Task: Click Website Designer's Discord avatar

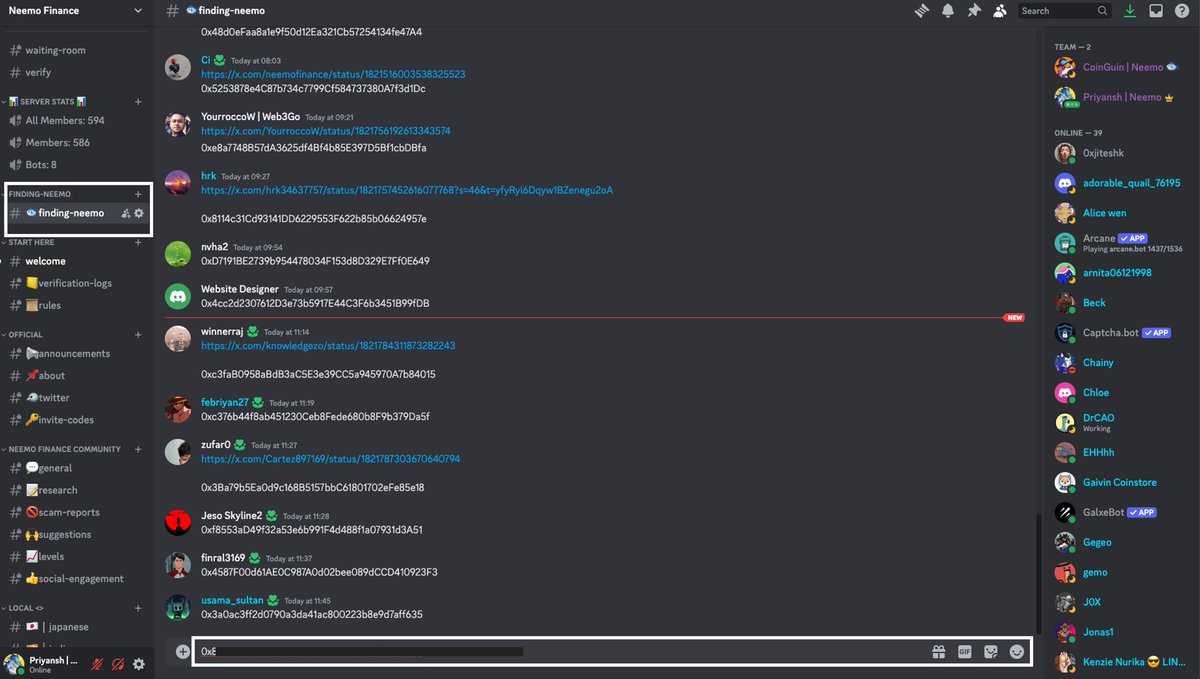Action: click(x=177, y=296)
